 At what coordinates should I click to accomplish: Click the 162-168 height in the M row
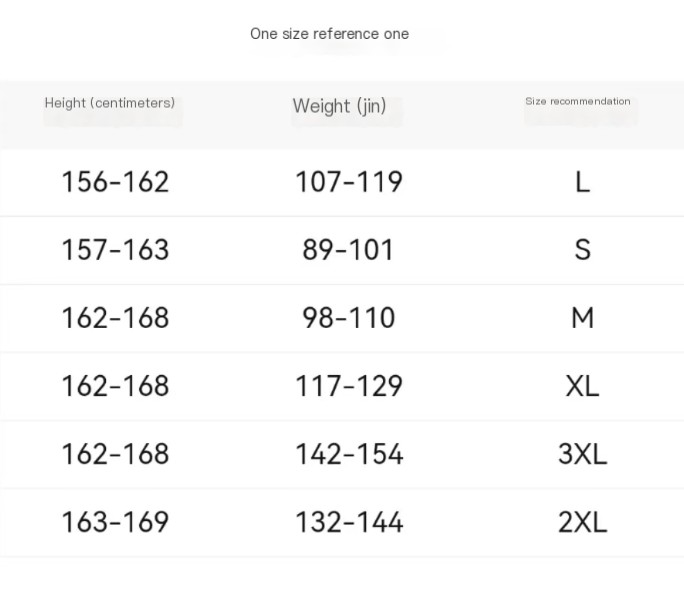[x=115, y=318]
